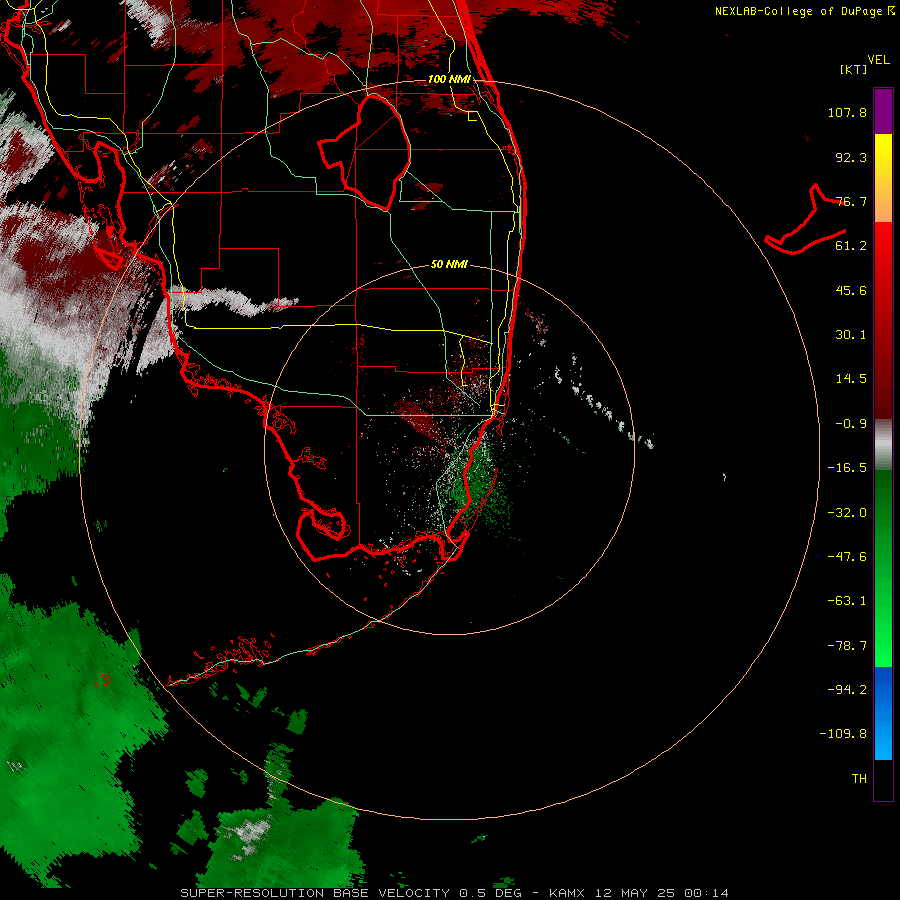Click the gray near-zero color bar segment
The width and height of the screenshot is (900, 900).
(x=883, y=445)
